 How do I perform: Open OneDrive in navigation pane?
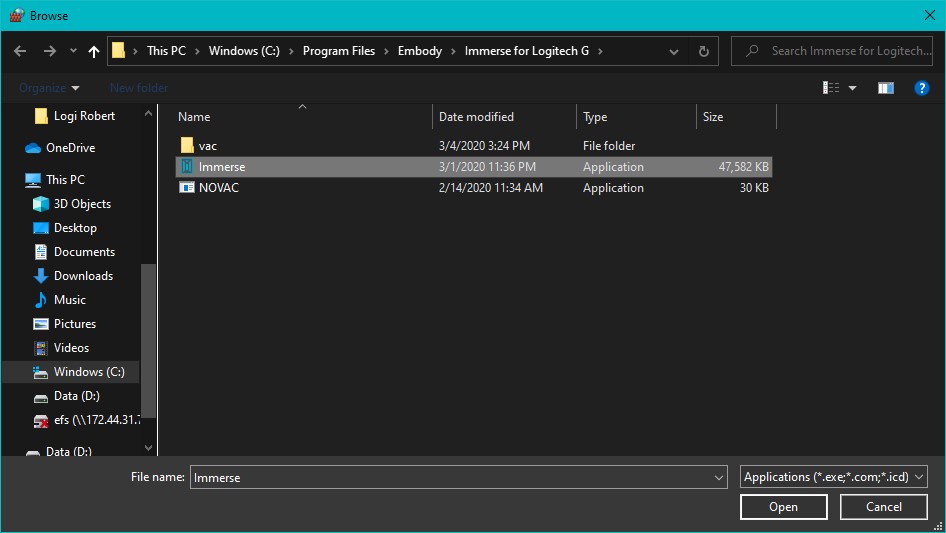71,148
